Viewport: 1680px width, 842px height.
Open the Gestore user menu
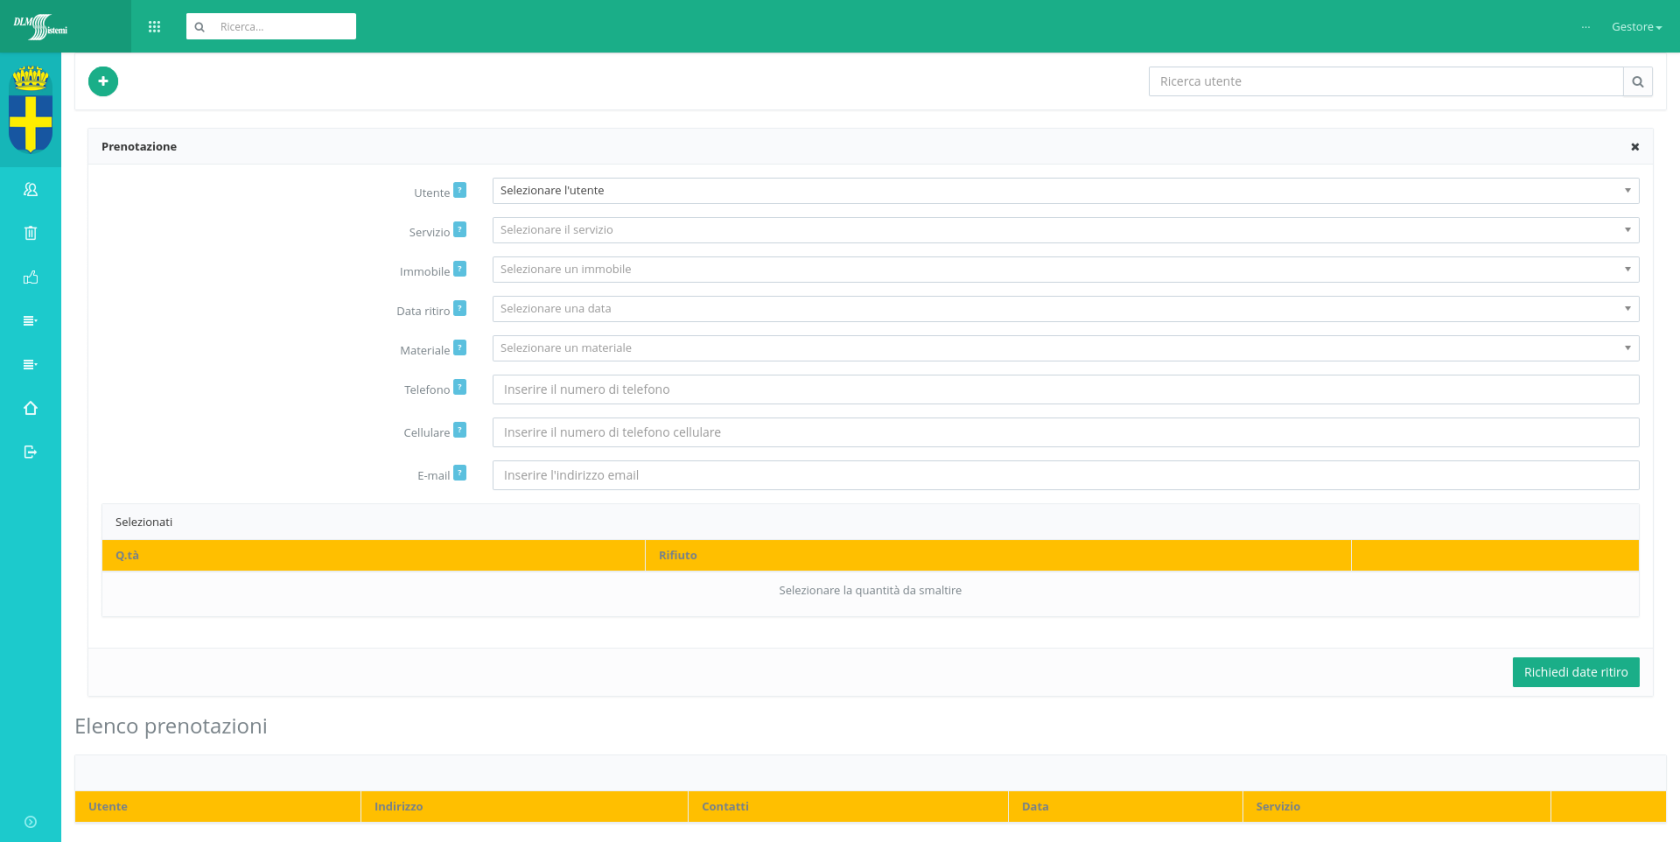[x=1636, y=27]
